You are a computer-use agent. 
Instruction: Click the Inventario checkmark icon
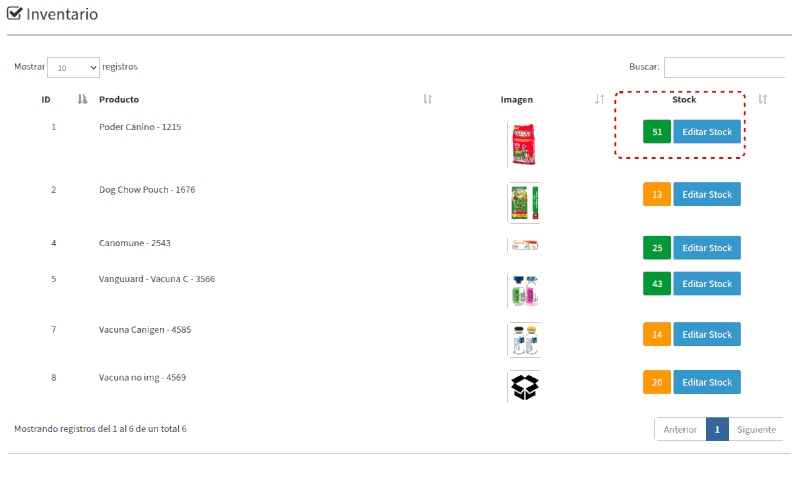pos(15,14)
